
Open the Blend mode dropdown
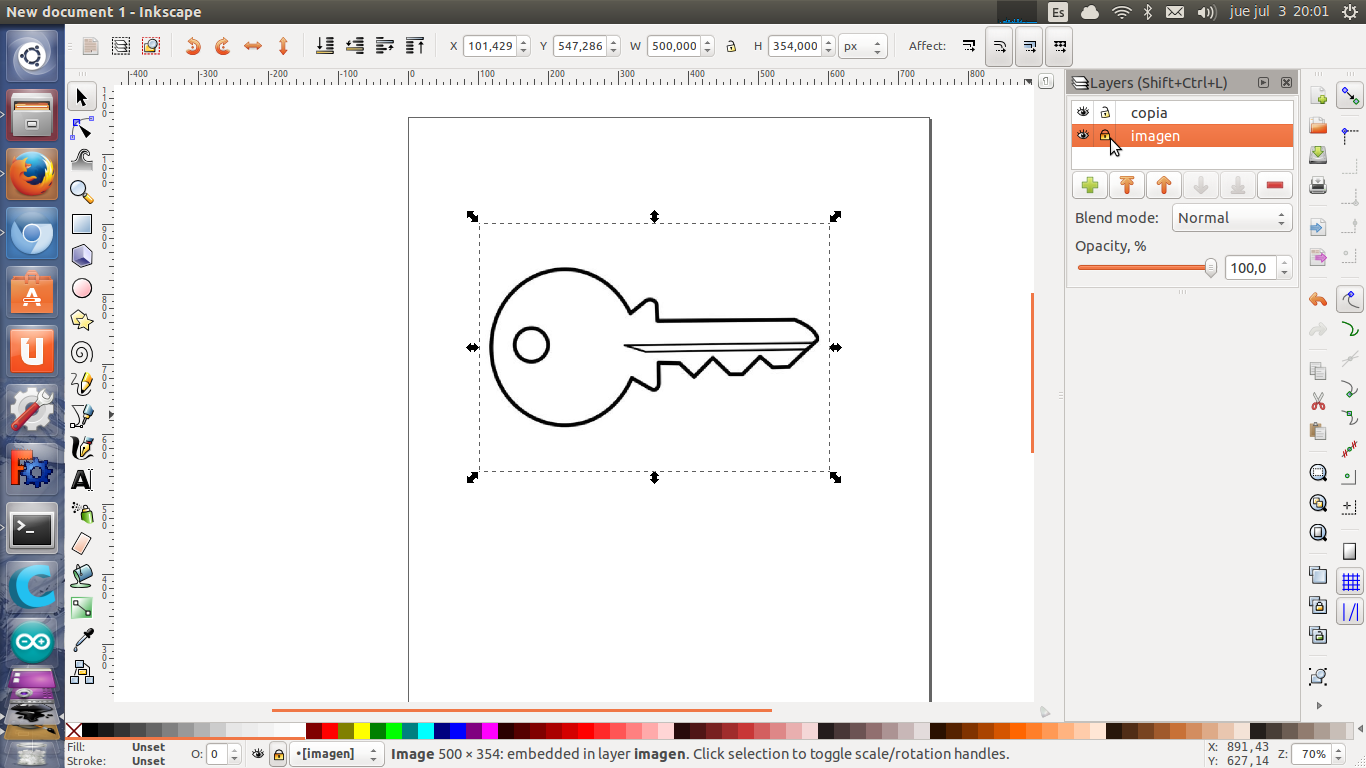click(x=1231, y=218)
